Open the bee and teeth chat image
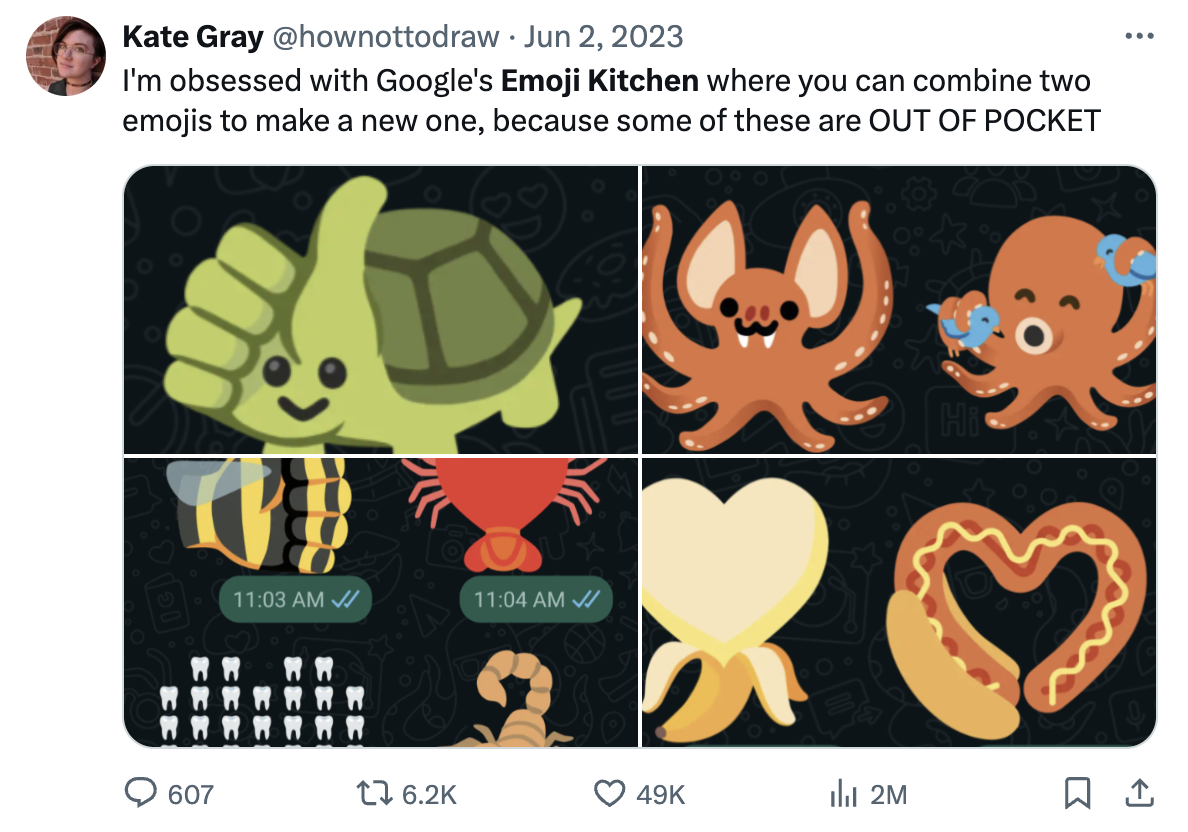 (x=380, y=602)
